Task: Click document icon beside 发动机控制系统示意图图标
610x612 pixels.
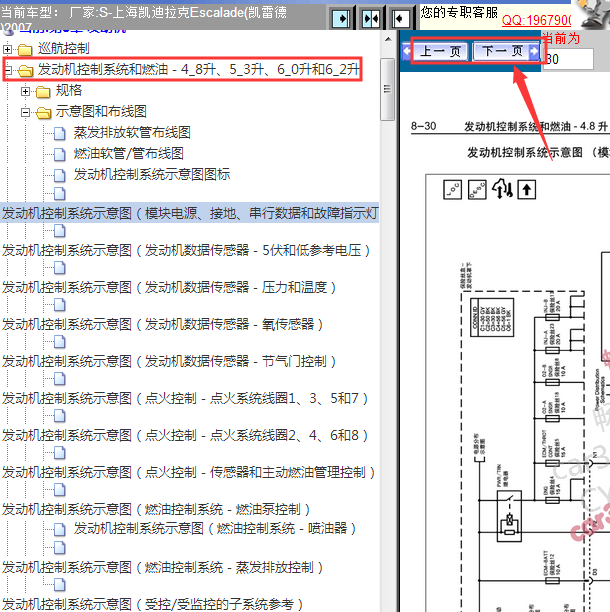Action: tap(59, 175)
